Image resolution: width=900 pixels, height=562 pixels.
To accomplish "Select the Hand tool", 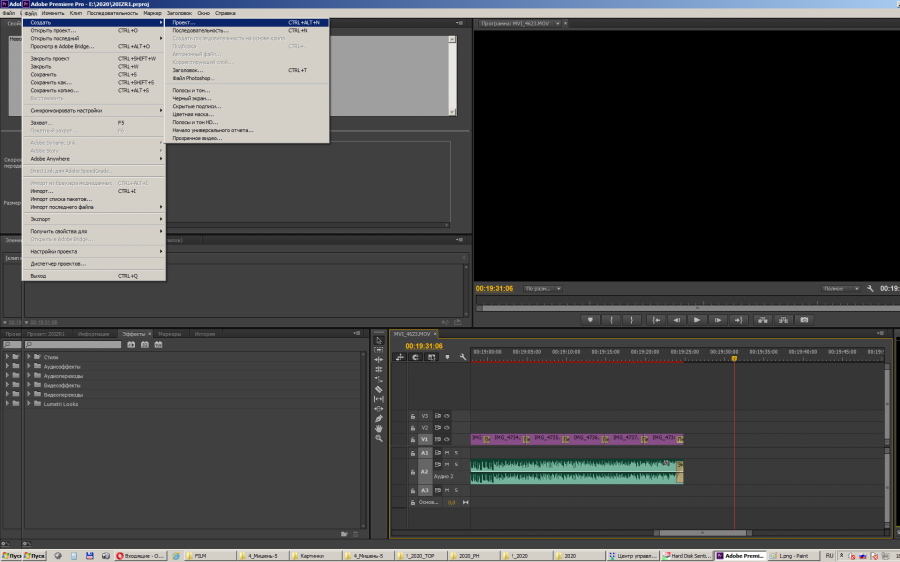I will tap(379, 428).
